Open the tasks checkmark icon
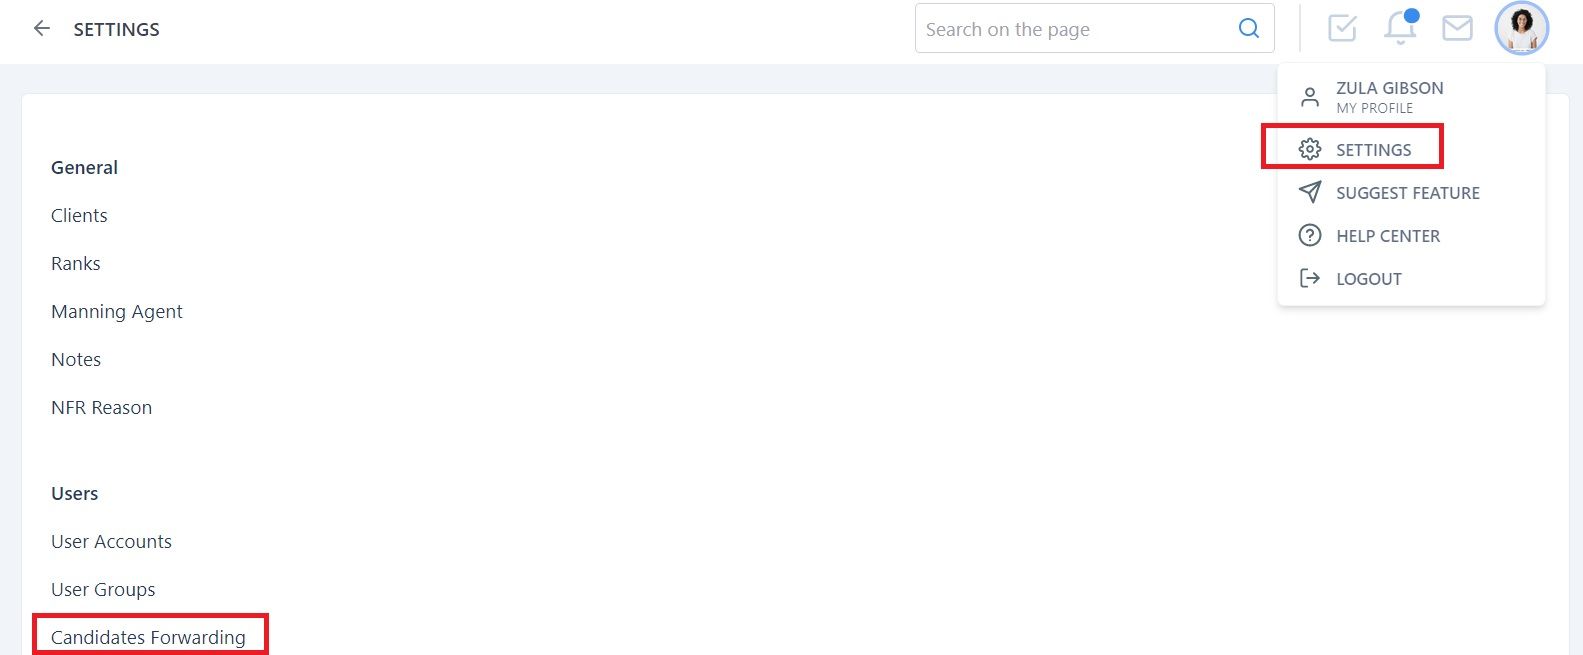 pyautogui.click(x=1342, y=28)
